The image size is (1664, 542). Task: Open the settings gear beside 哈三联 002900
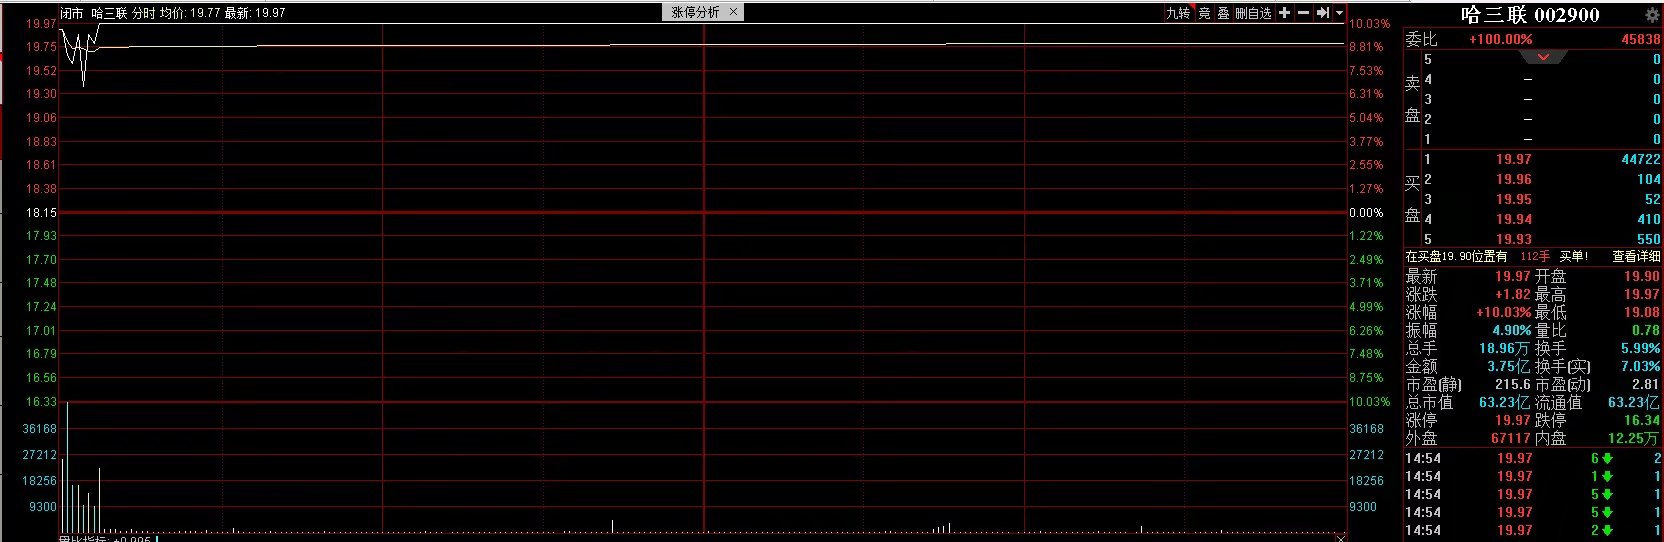(1652, 15)
